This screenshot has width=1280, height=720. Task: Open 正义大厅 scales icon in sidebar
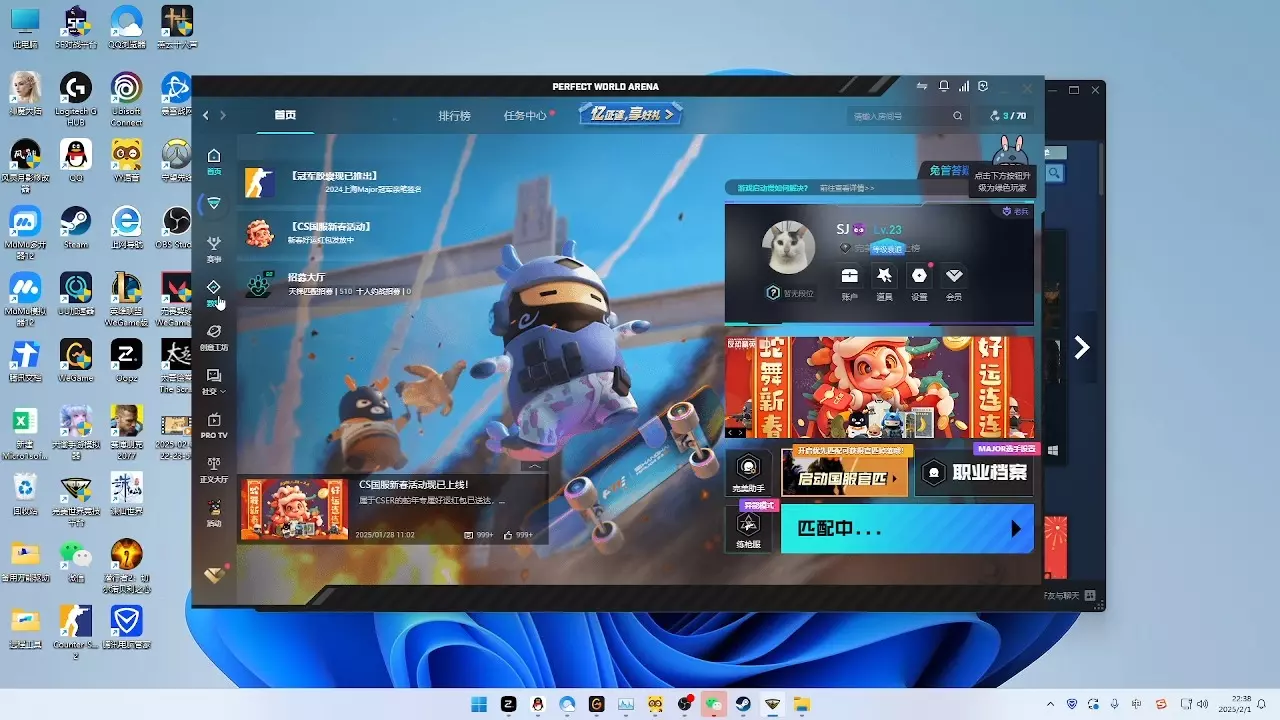click(x=213, y=469)
